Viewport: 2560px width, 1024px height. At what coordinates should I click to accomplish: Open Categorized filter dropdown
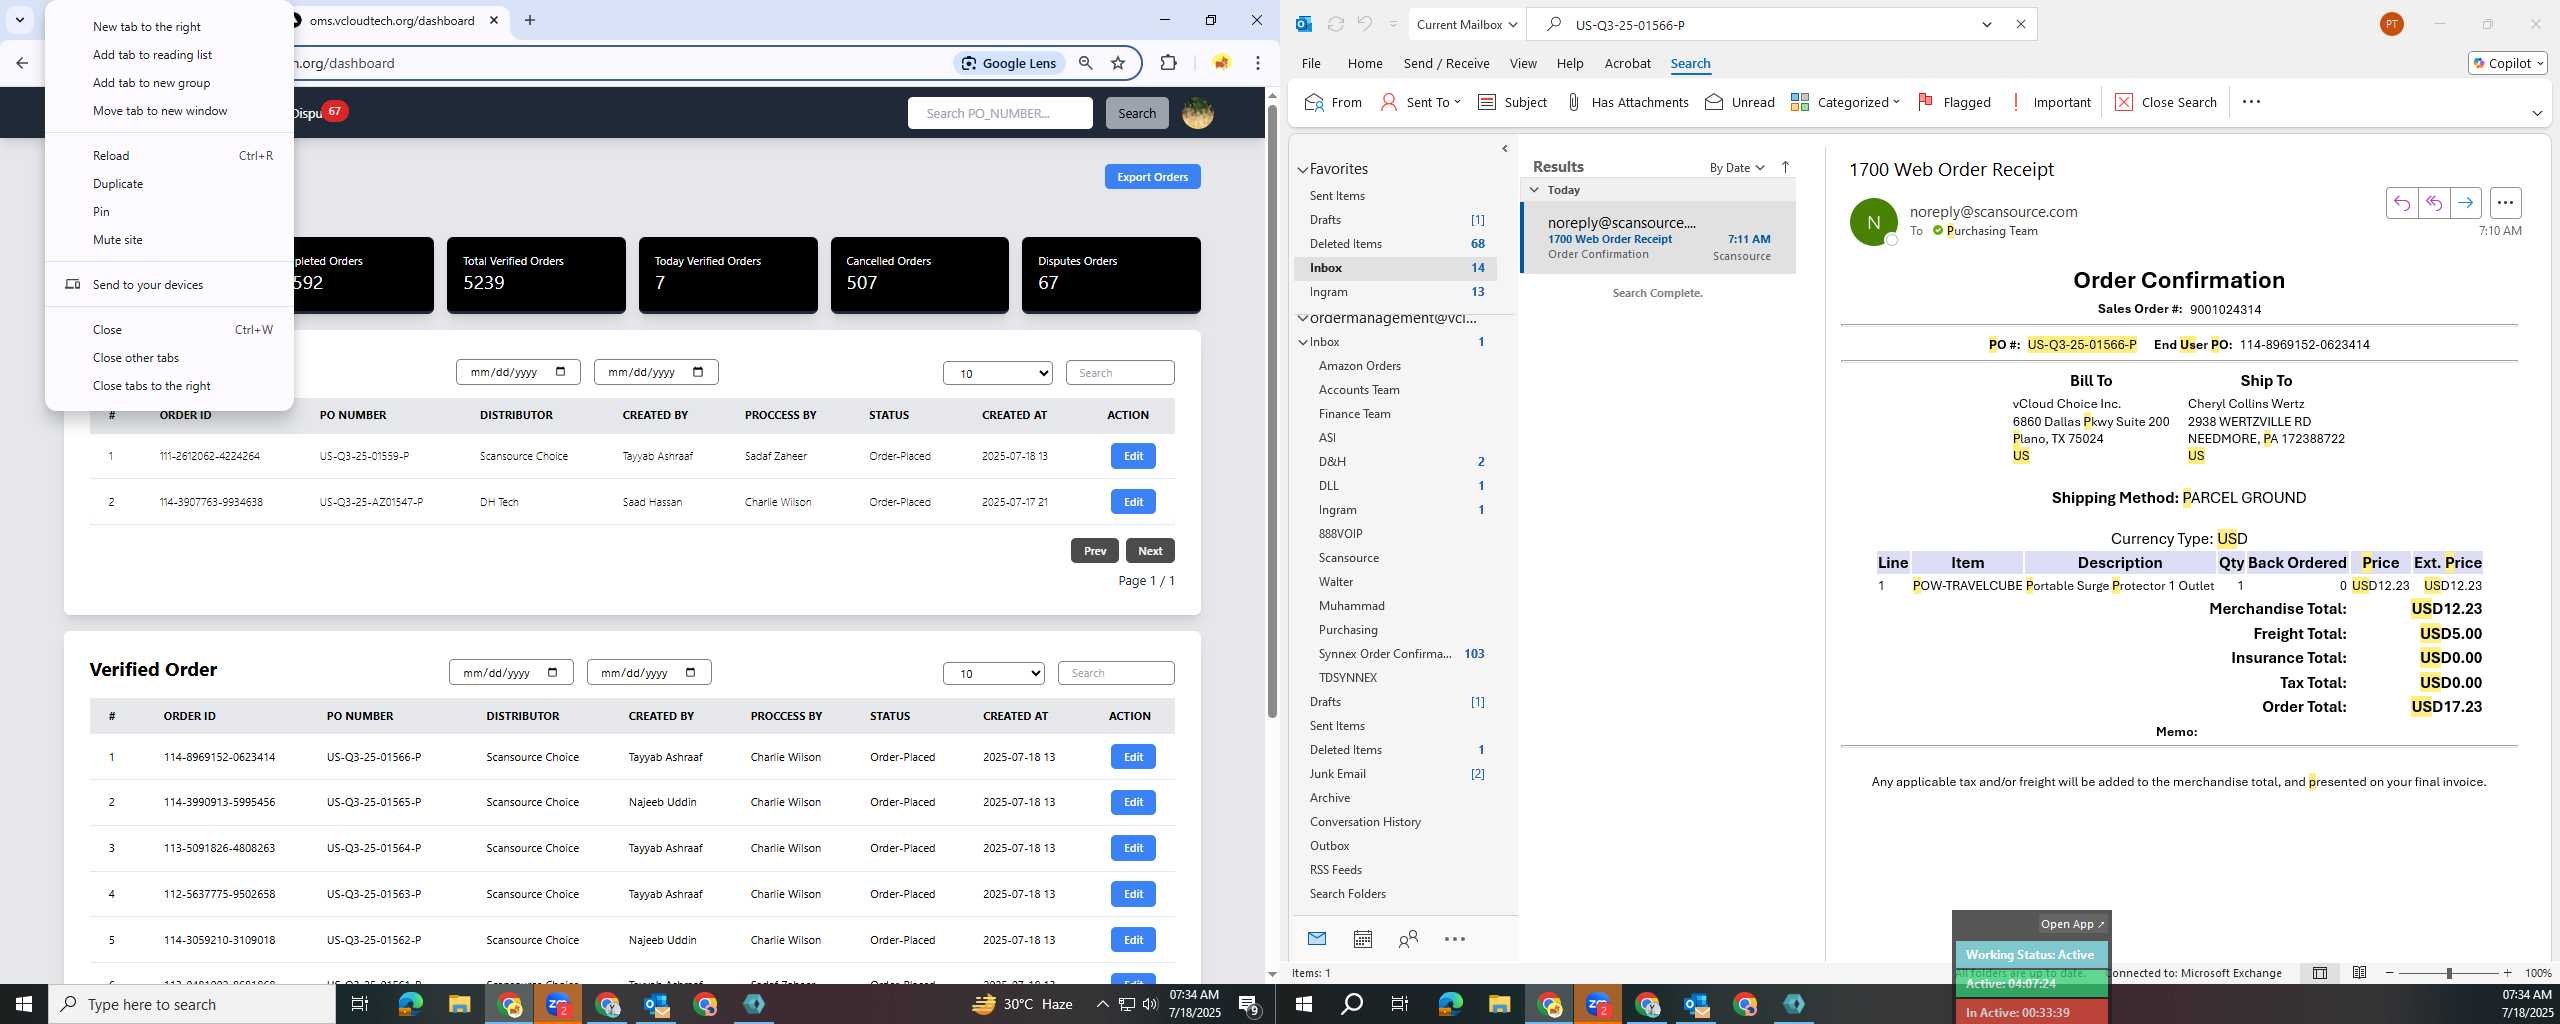[x=1845, y=102]
